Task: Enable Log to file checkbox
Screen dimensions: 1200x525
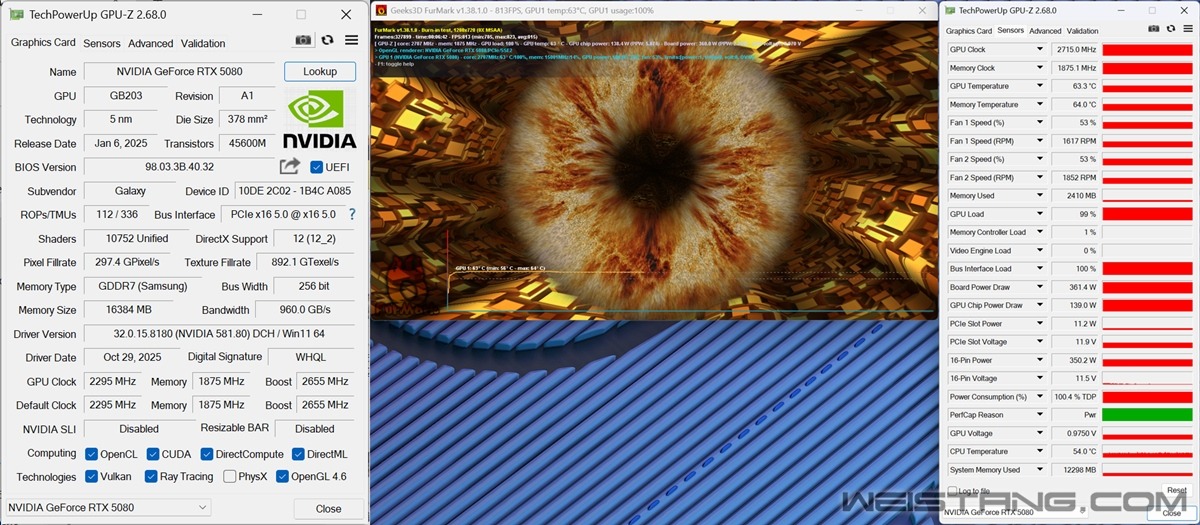Action: (x=951, y=491)
